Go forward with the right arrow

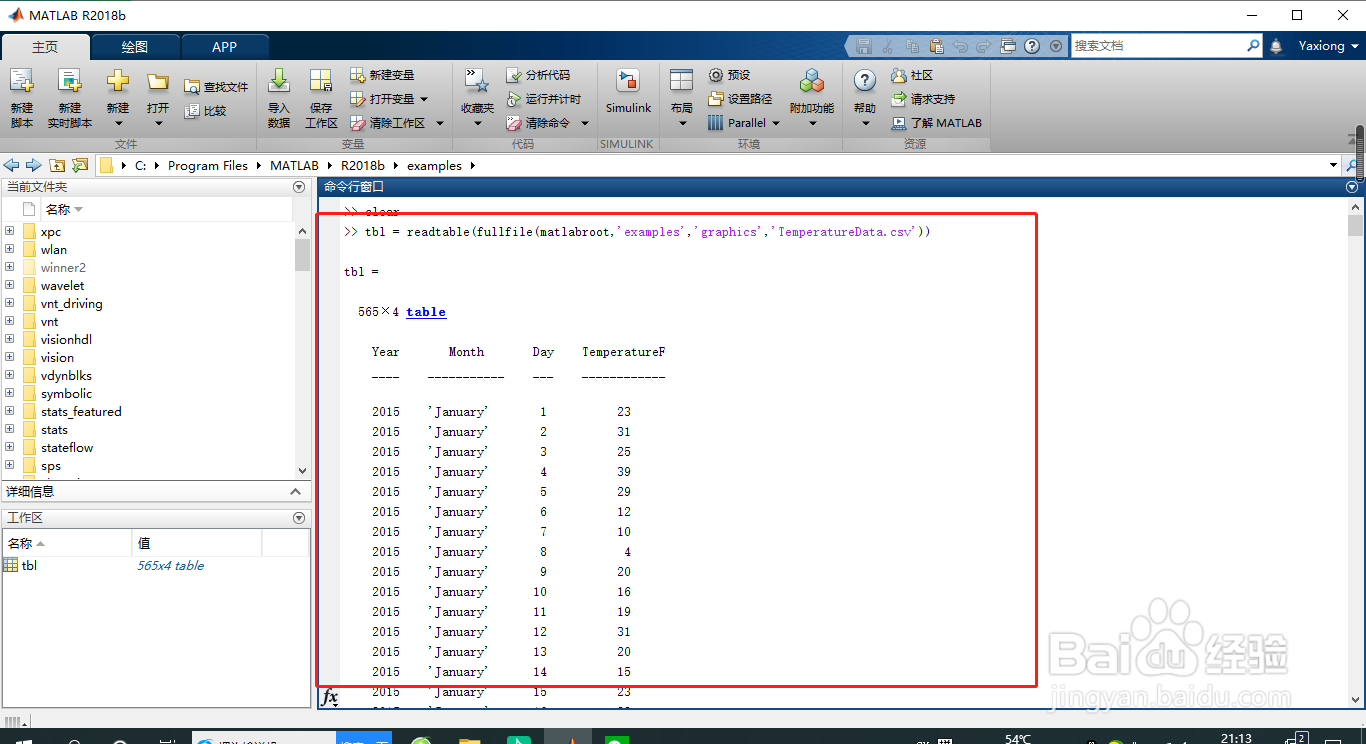click(x=33, y=165)
